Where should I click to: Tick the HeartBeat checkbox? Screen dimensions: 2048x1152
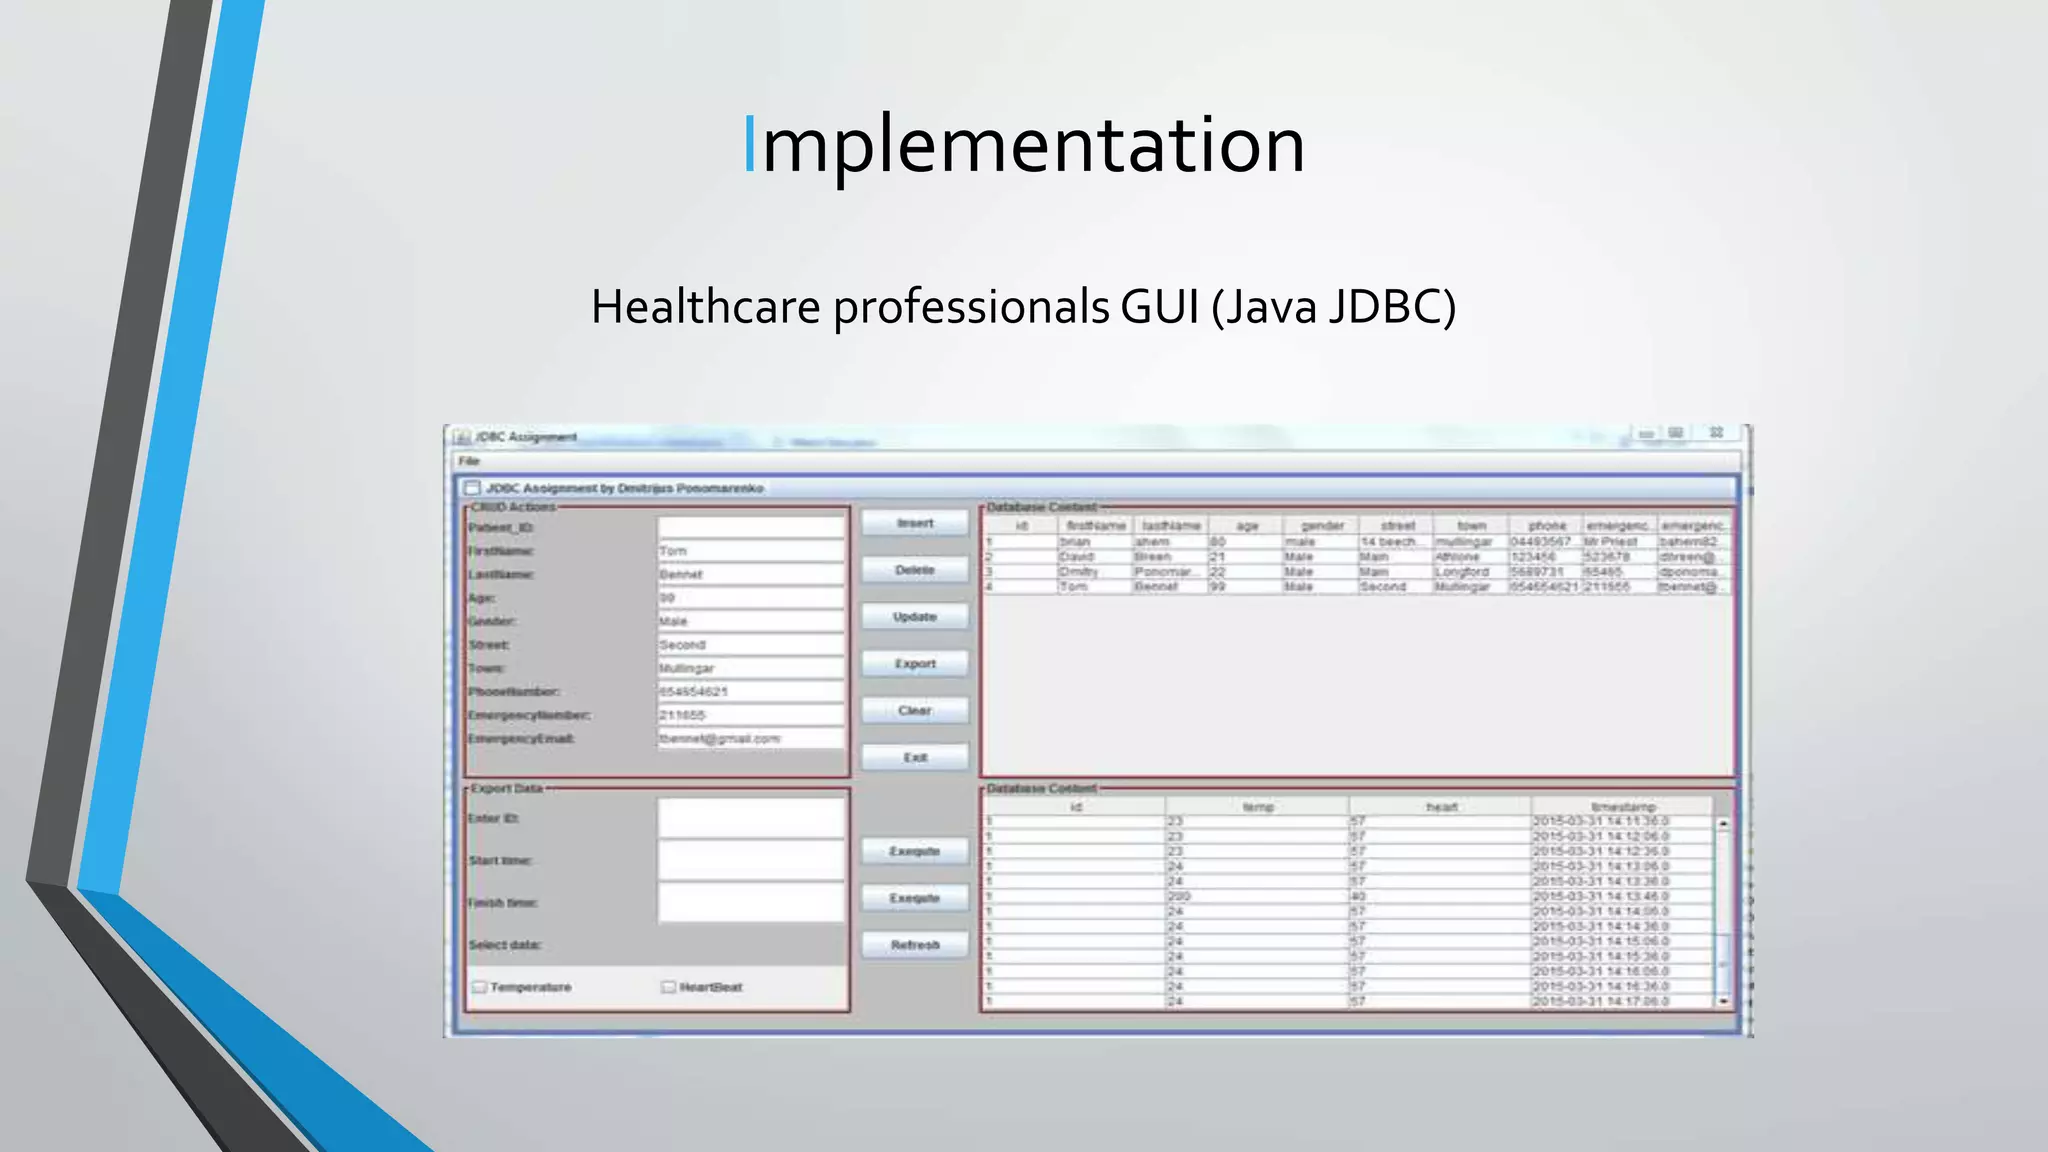[x=668, y=987]
